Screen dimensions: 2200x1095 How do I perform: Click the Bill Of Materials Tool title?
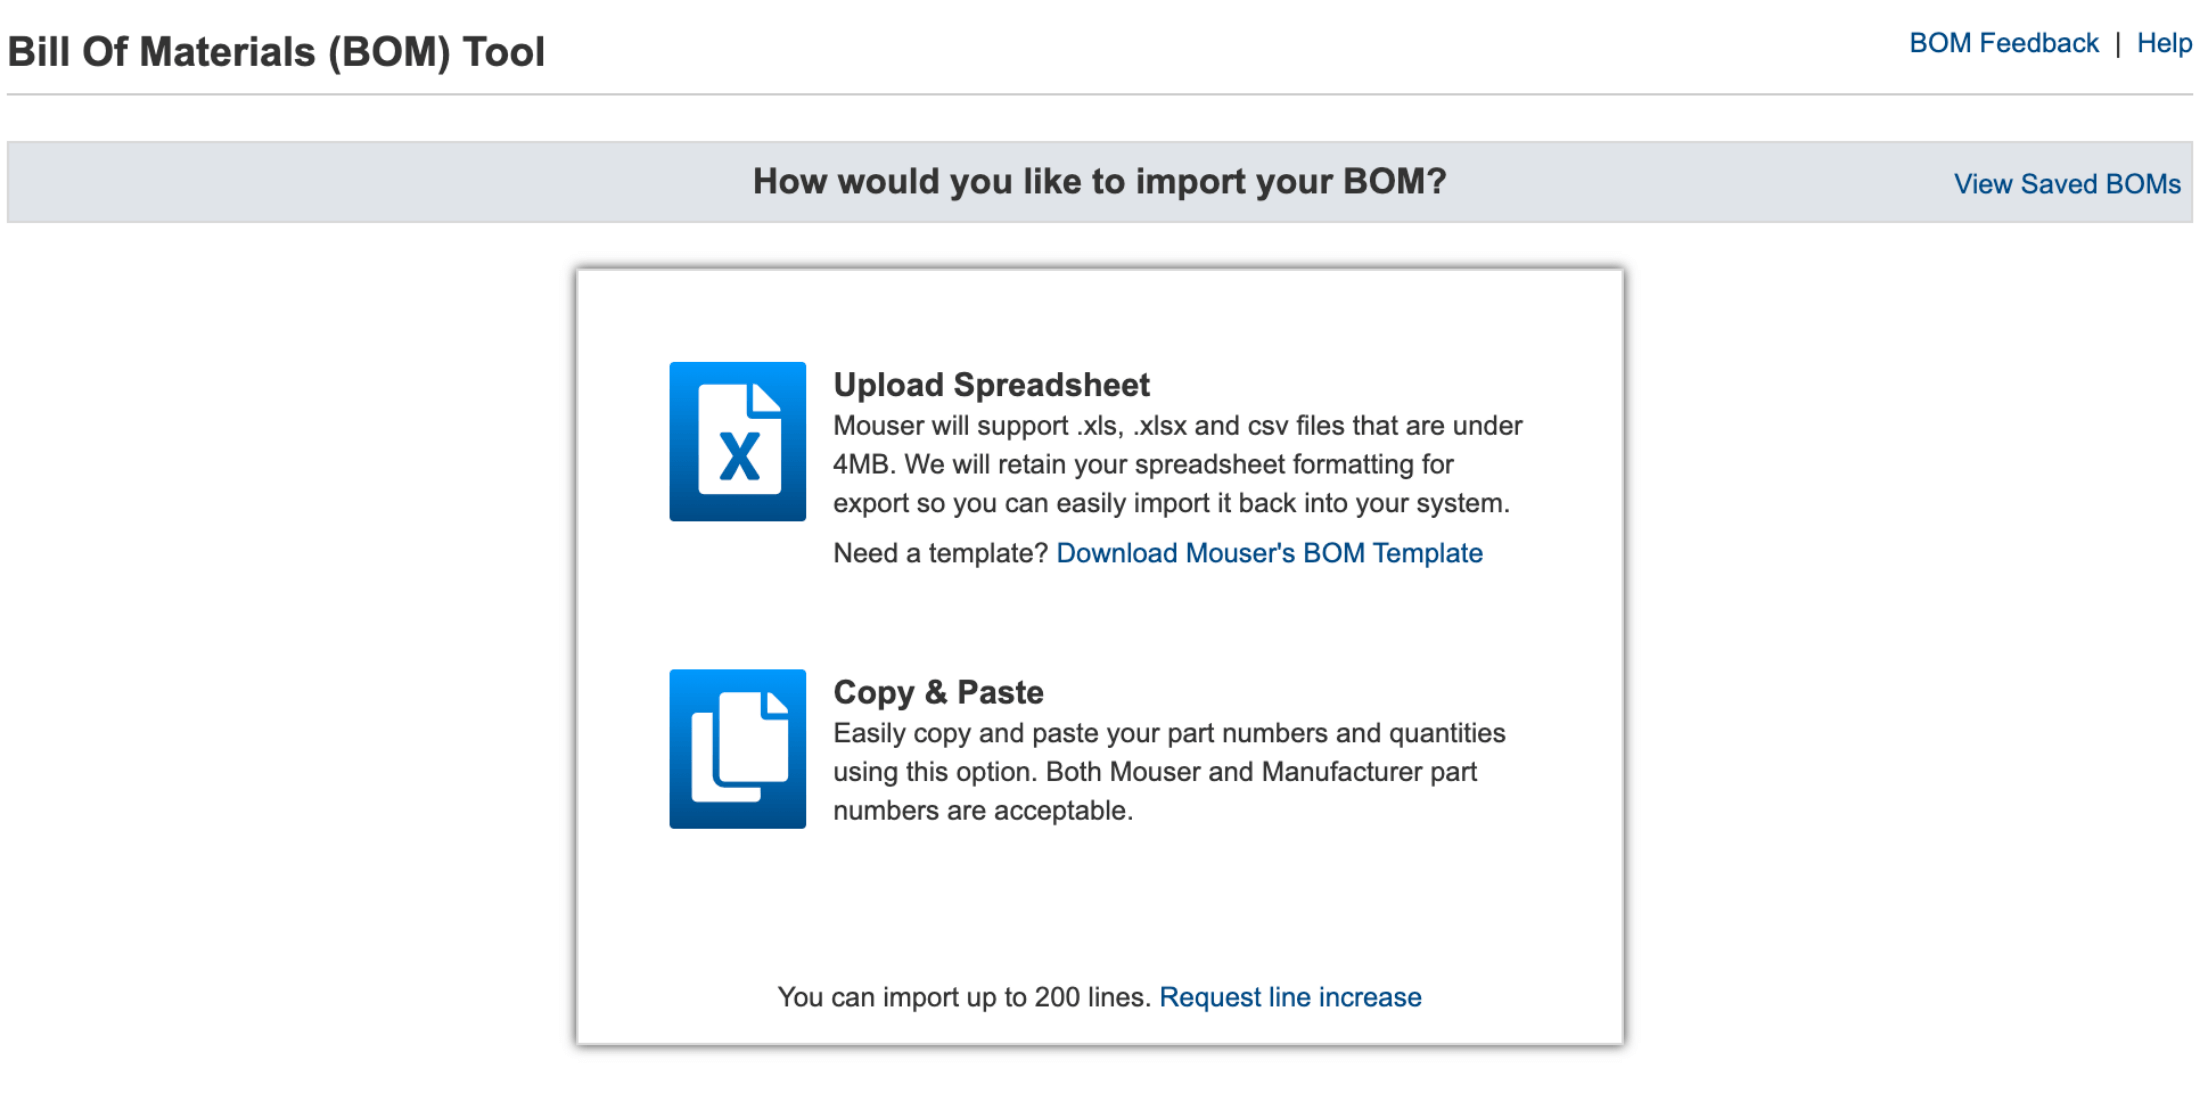pos(276,52)
